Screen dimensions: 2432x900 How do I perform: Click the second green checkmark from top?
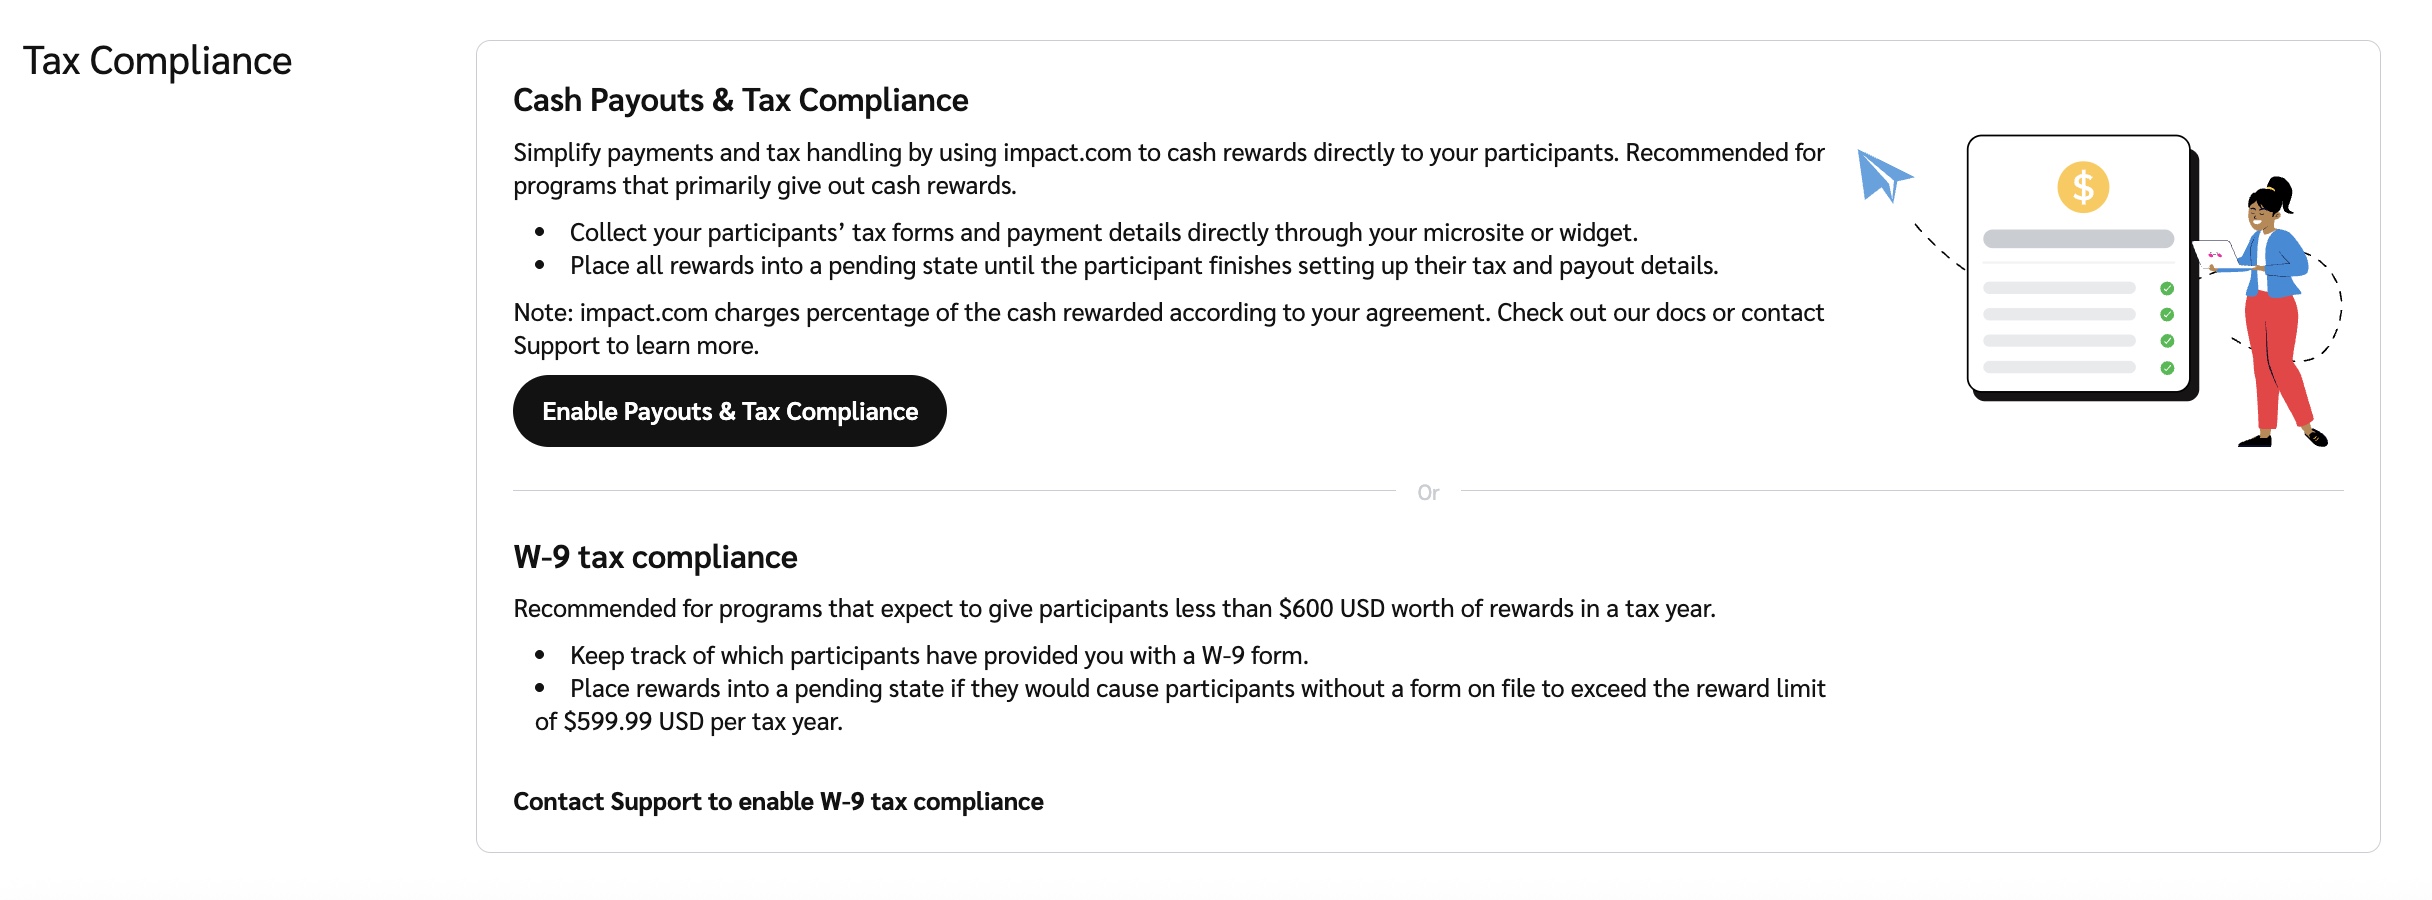(x=2166, y=314)
